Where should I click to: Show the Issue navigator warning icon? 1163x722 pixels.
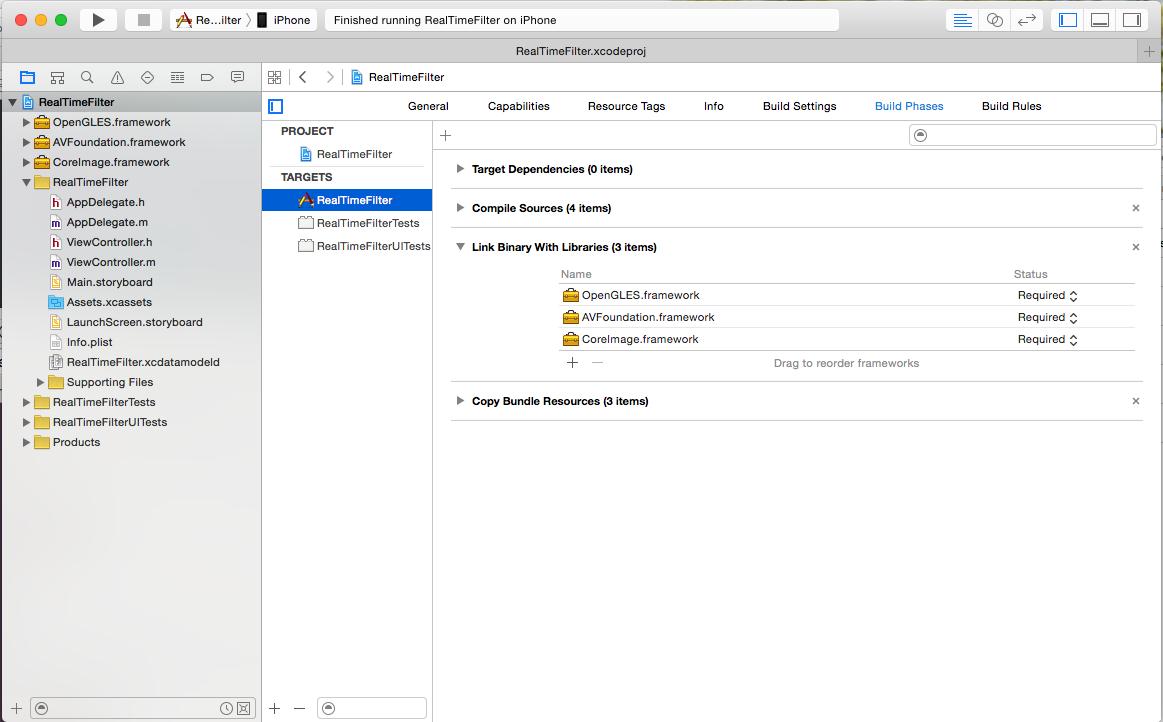click(x=117, y=77)
